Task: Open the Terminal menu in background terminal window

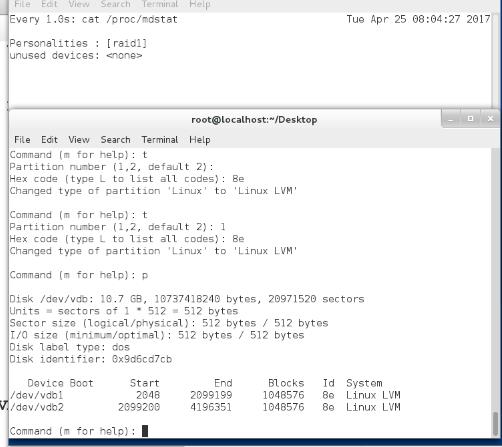Action: (160, 4)
